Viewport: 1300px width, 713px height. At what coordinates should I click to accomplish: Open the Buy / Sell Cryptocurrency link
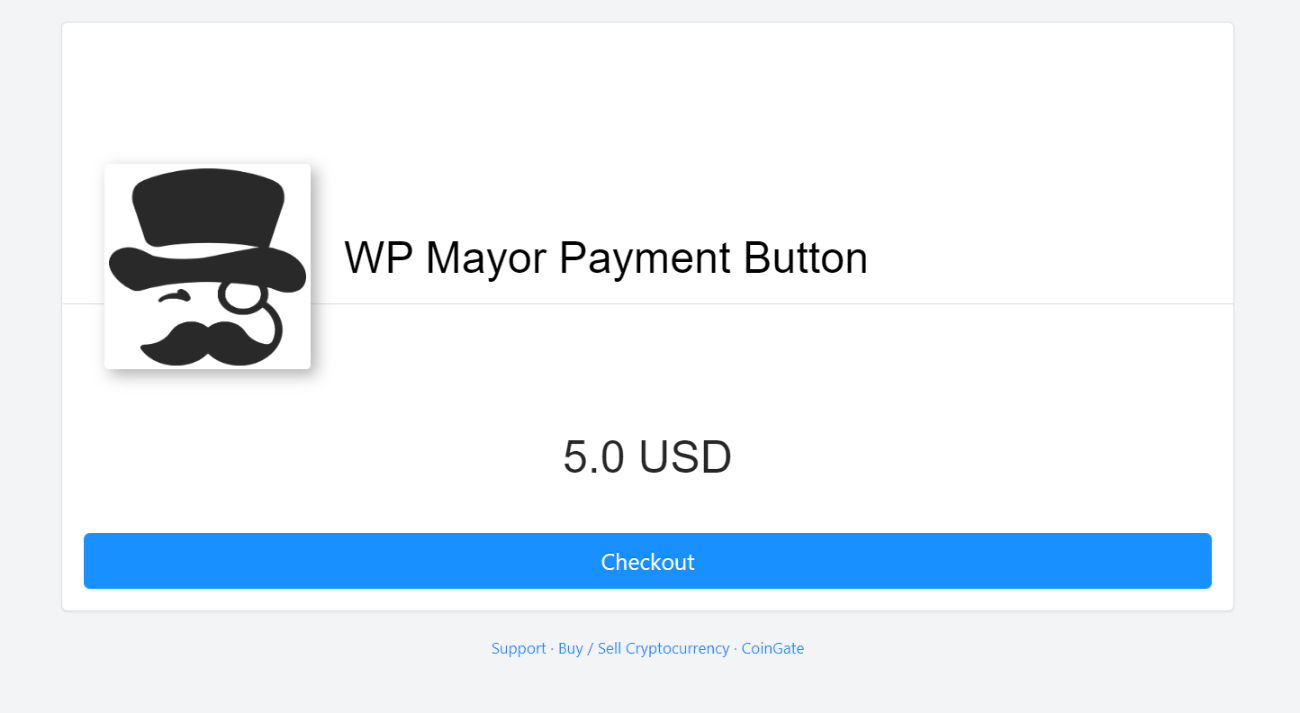(x=644, y=648)
